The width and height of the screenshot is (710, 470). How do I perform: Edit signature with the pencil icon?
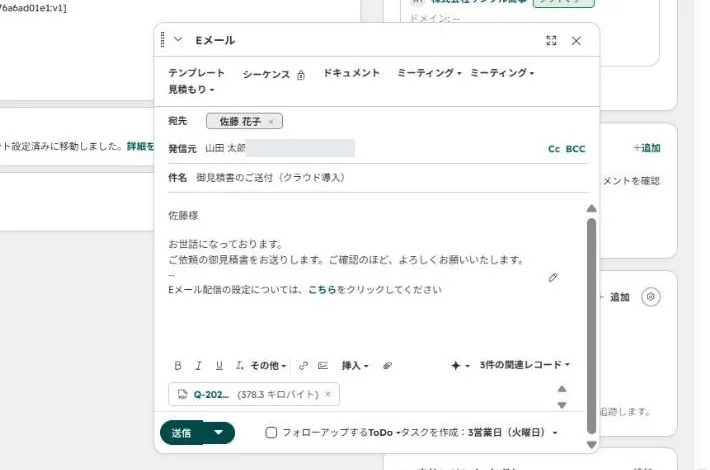552,278
